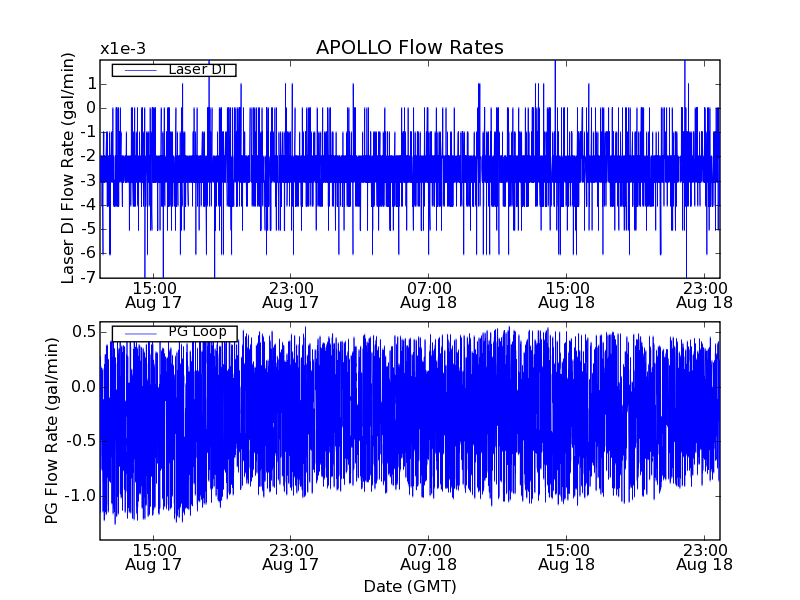Click the dense blue band in Laser DI plot
The image size is (800, 600).
410,168
